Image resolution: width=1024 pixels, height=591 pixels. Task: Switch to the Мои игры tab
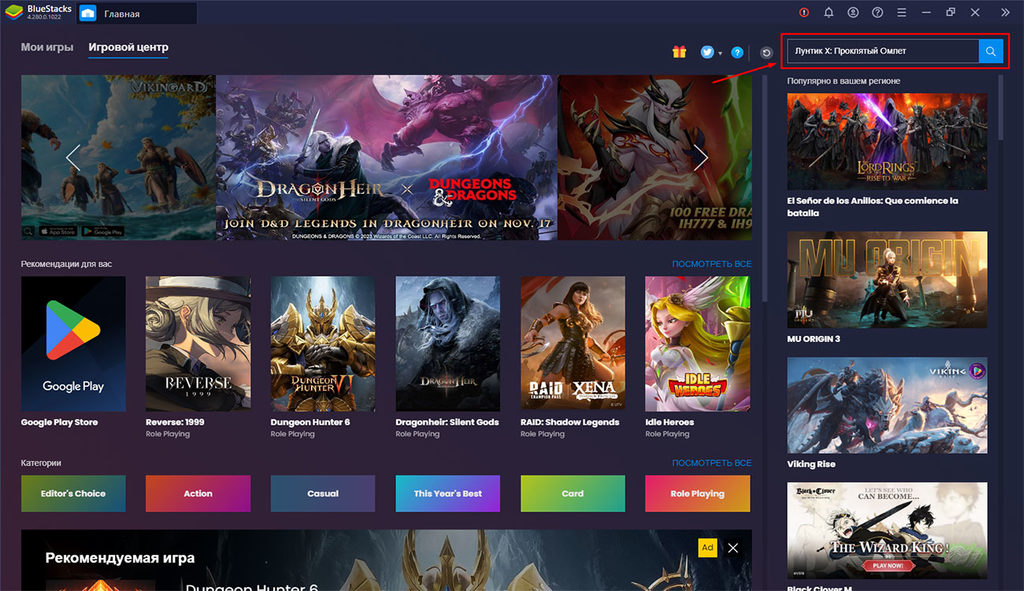coord(47,47)
